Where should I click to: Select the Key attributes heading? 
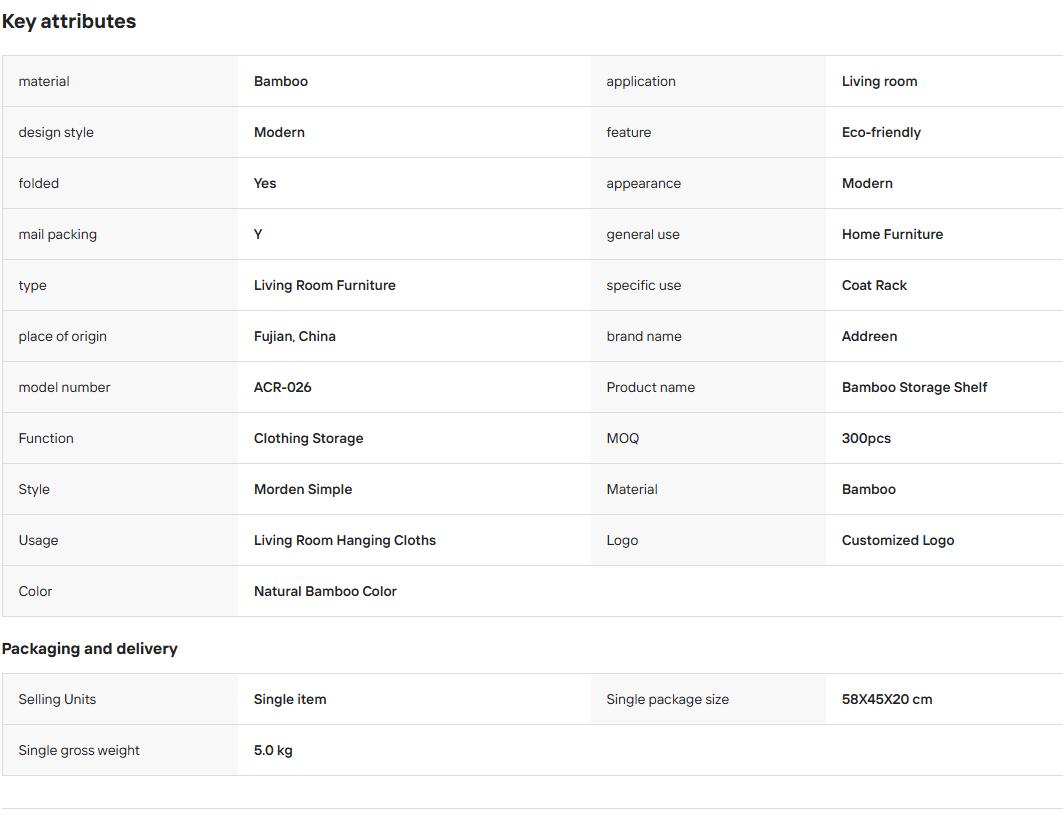tap(68, 22)
